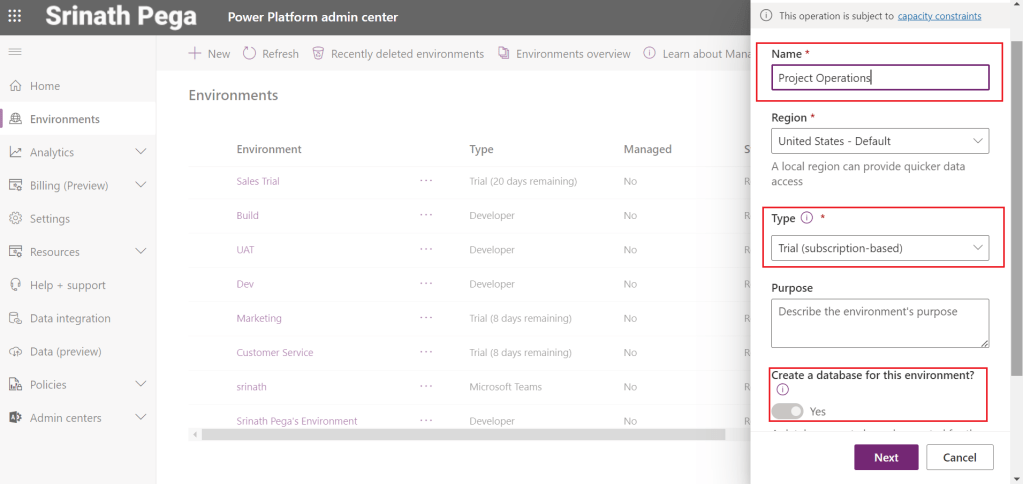
Task: Open Recently deleted environments command
Action: [x=398, y=53]
